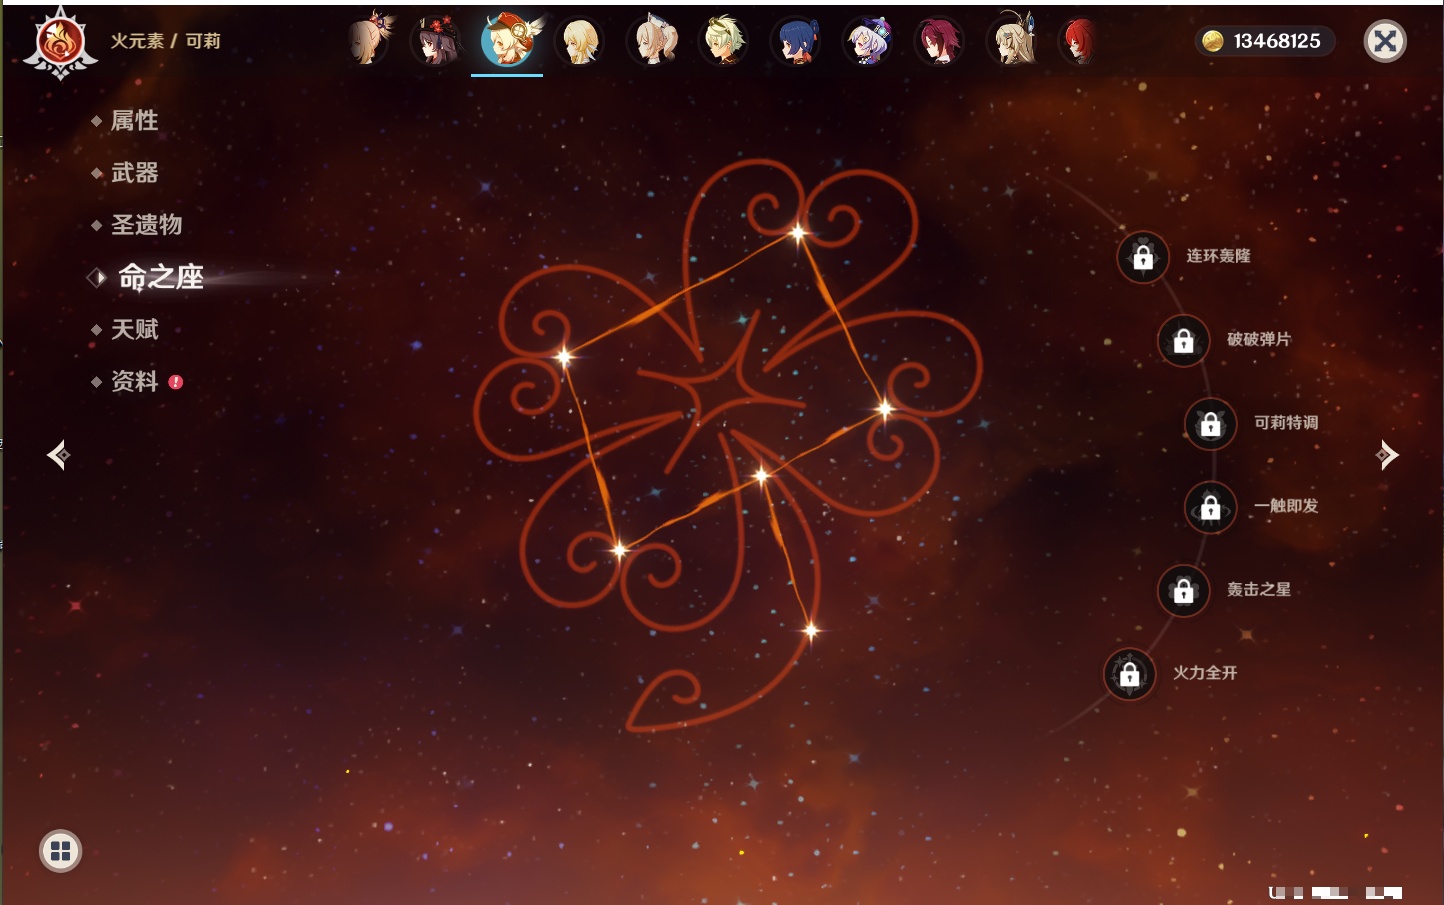Screen dimensions: 1444x905
Task: Select the avatar with ponytail and white cap
Action: pyautogui.click(x=652, y=42)
